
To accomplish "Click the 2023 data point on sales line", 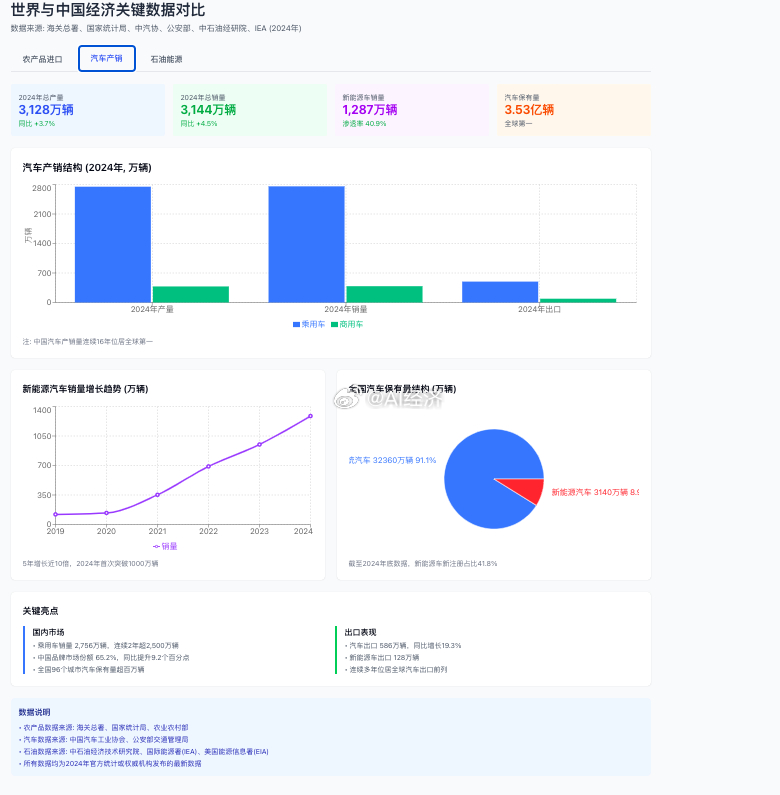I will pos(260,445).
